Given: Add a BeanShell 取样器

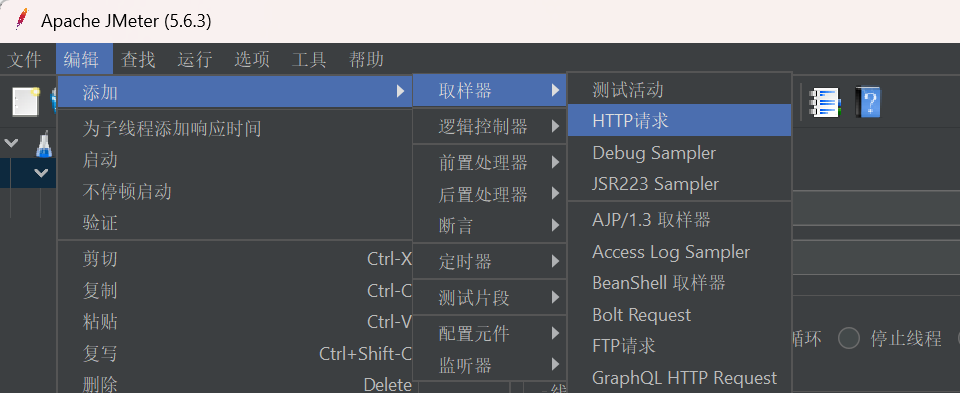Looking at the screenshot, I should point(680,283).
